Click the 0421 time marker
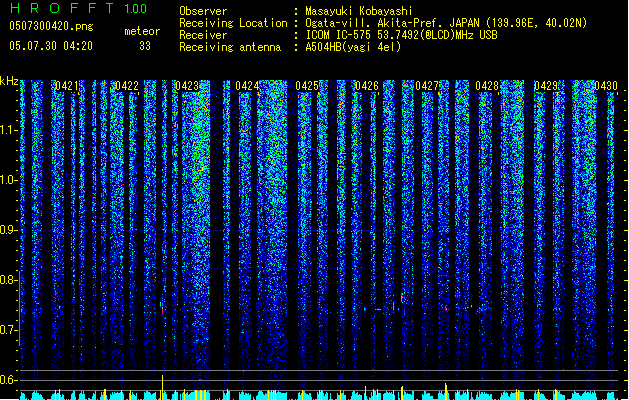 [x=67, y=86]
